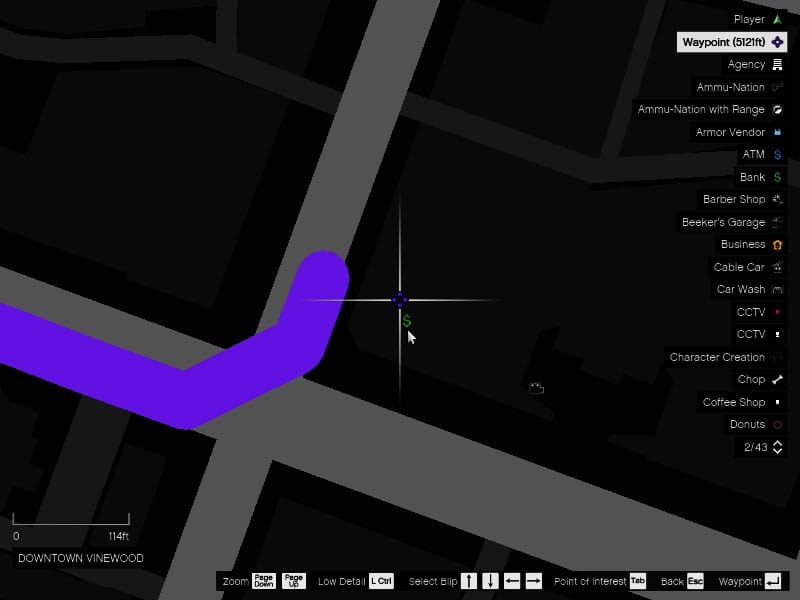Click the right arrow for Select Blip
The height and width of the screenshot is (600, 800).
pyautogui.click(x=533, y=581)
